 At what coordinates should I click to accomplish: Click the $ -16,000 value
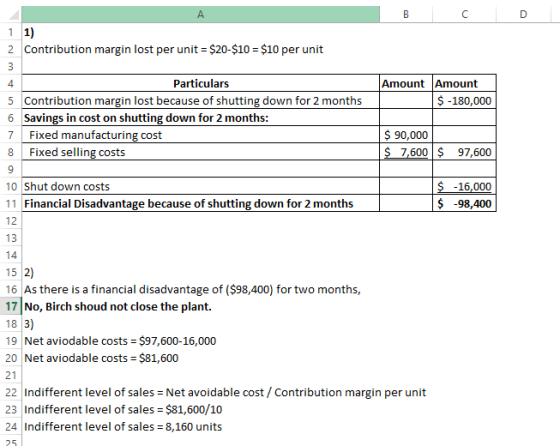464,186
